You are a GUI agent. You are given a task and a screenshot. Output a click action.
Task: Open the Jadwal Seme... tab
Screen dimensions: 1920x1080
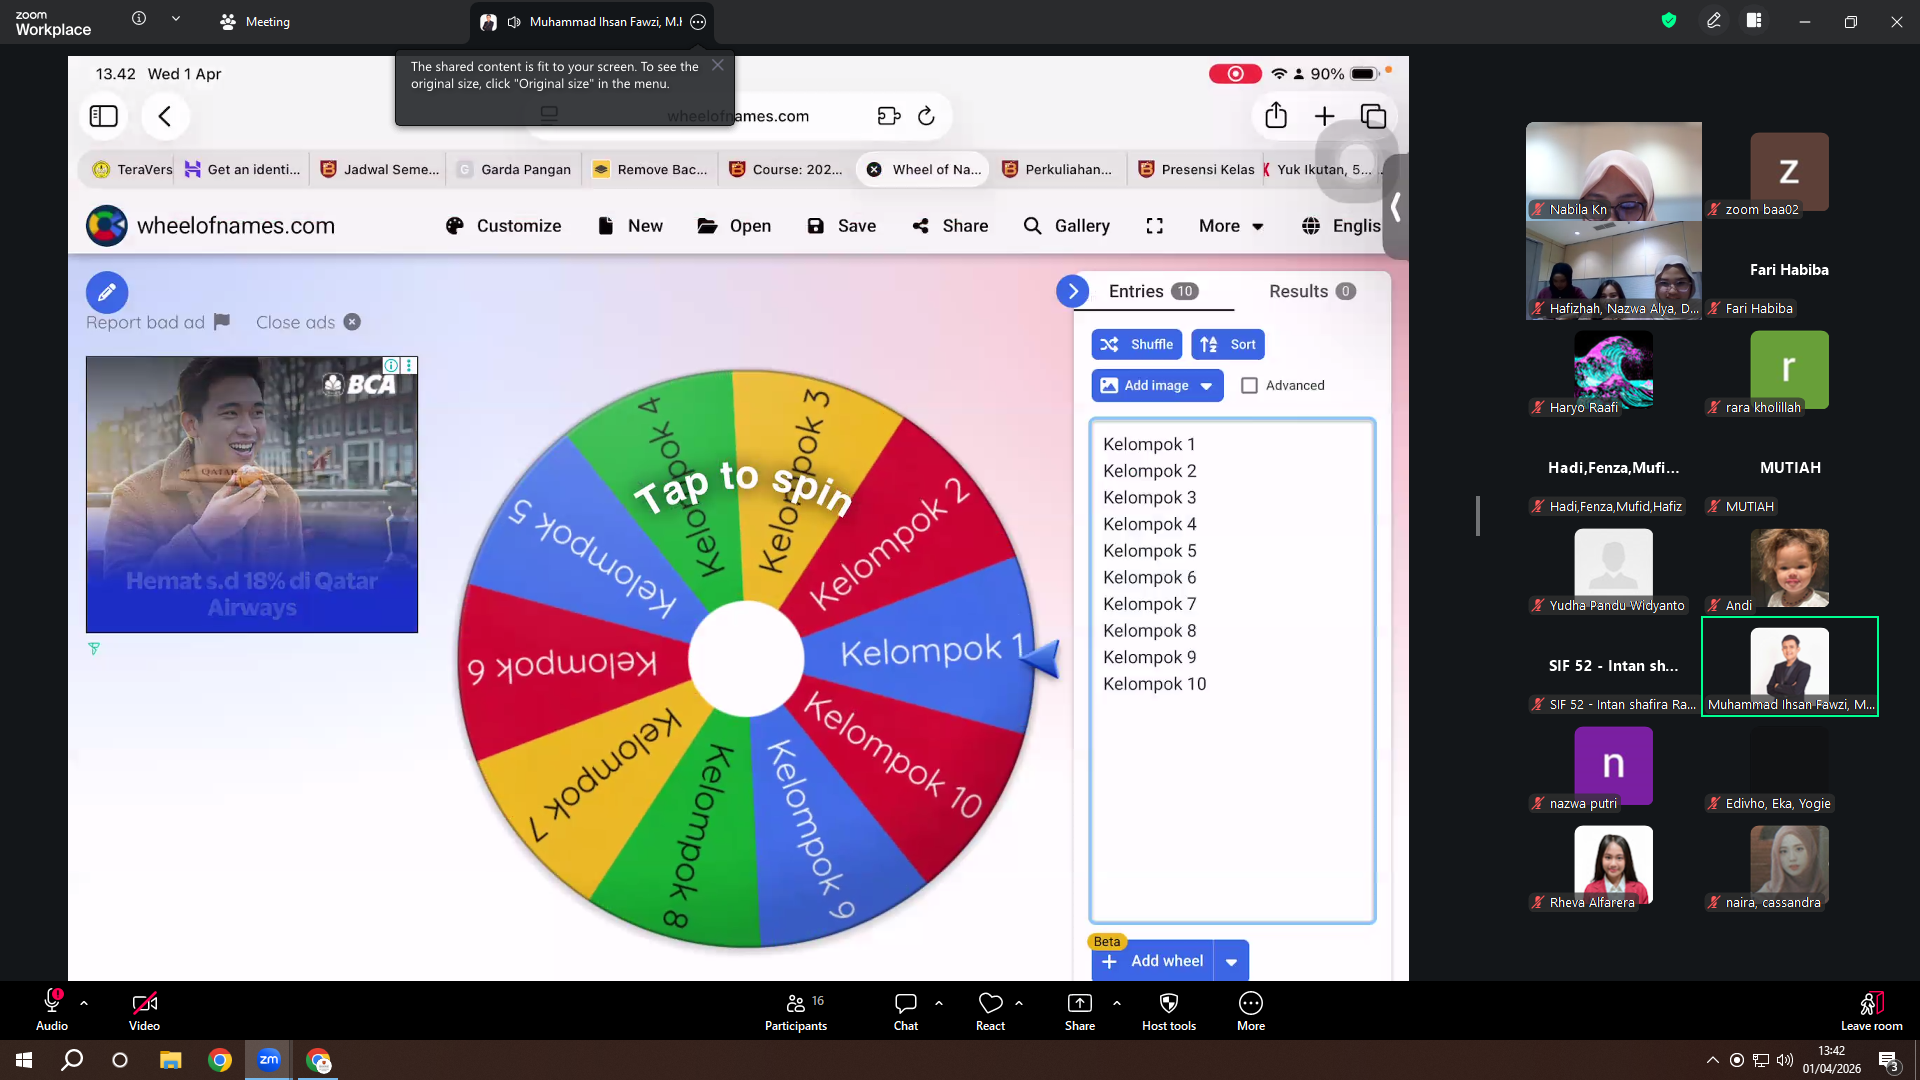pyautogui.click(x=379, y=169)
